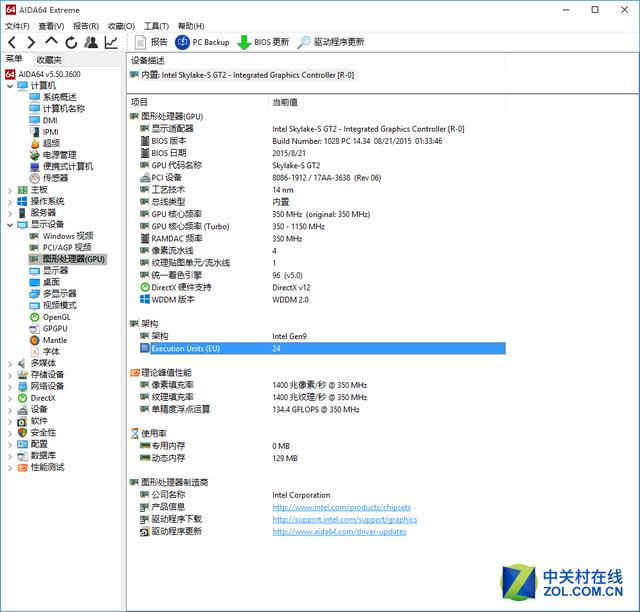The width and height of the screenshot is (640, 612).
Task: Generate a report with 报告 button
Action: [151, 42]
